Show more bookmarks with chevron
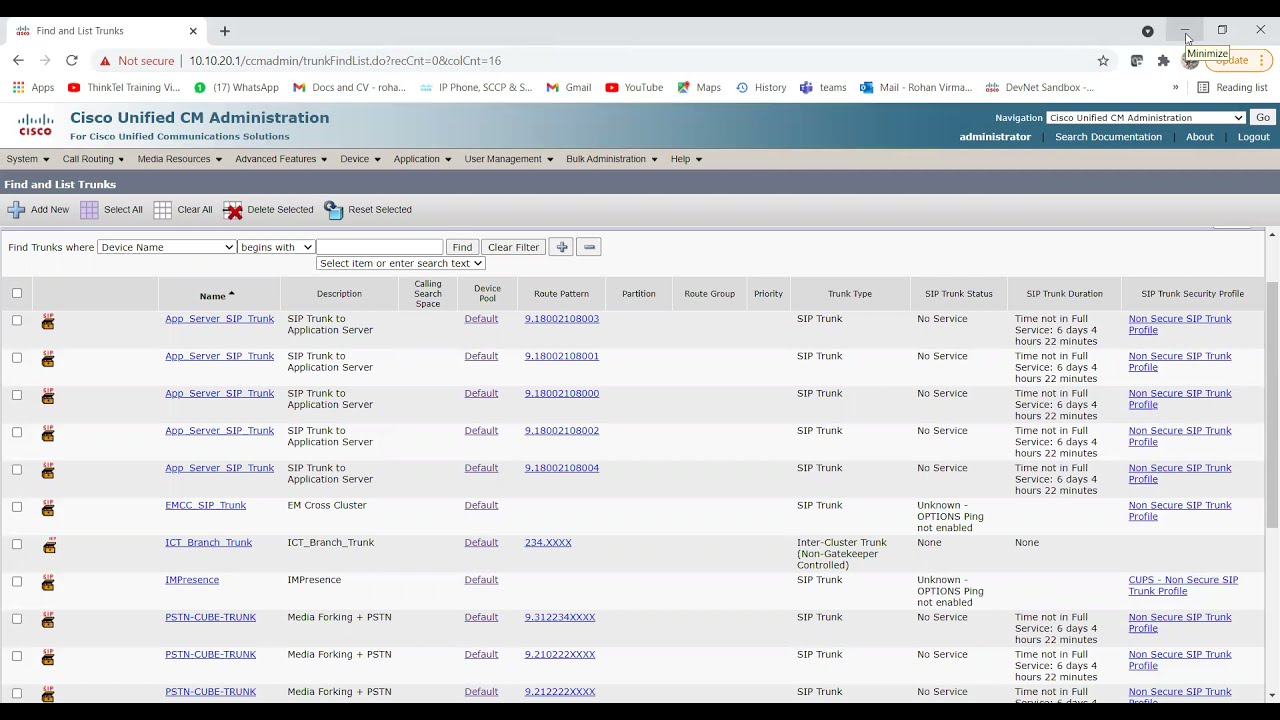 (1175, 87)
